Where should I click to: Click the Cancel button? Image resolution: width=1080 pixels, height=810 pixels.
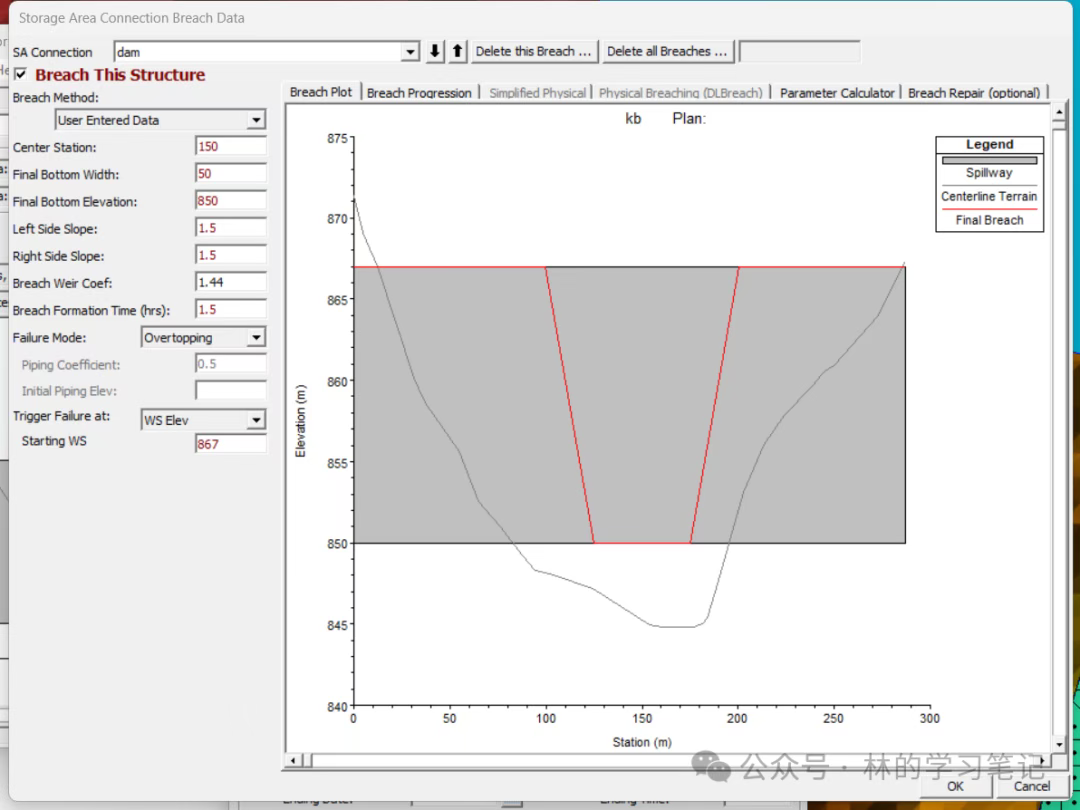pos(1031,786)
